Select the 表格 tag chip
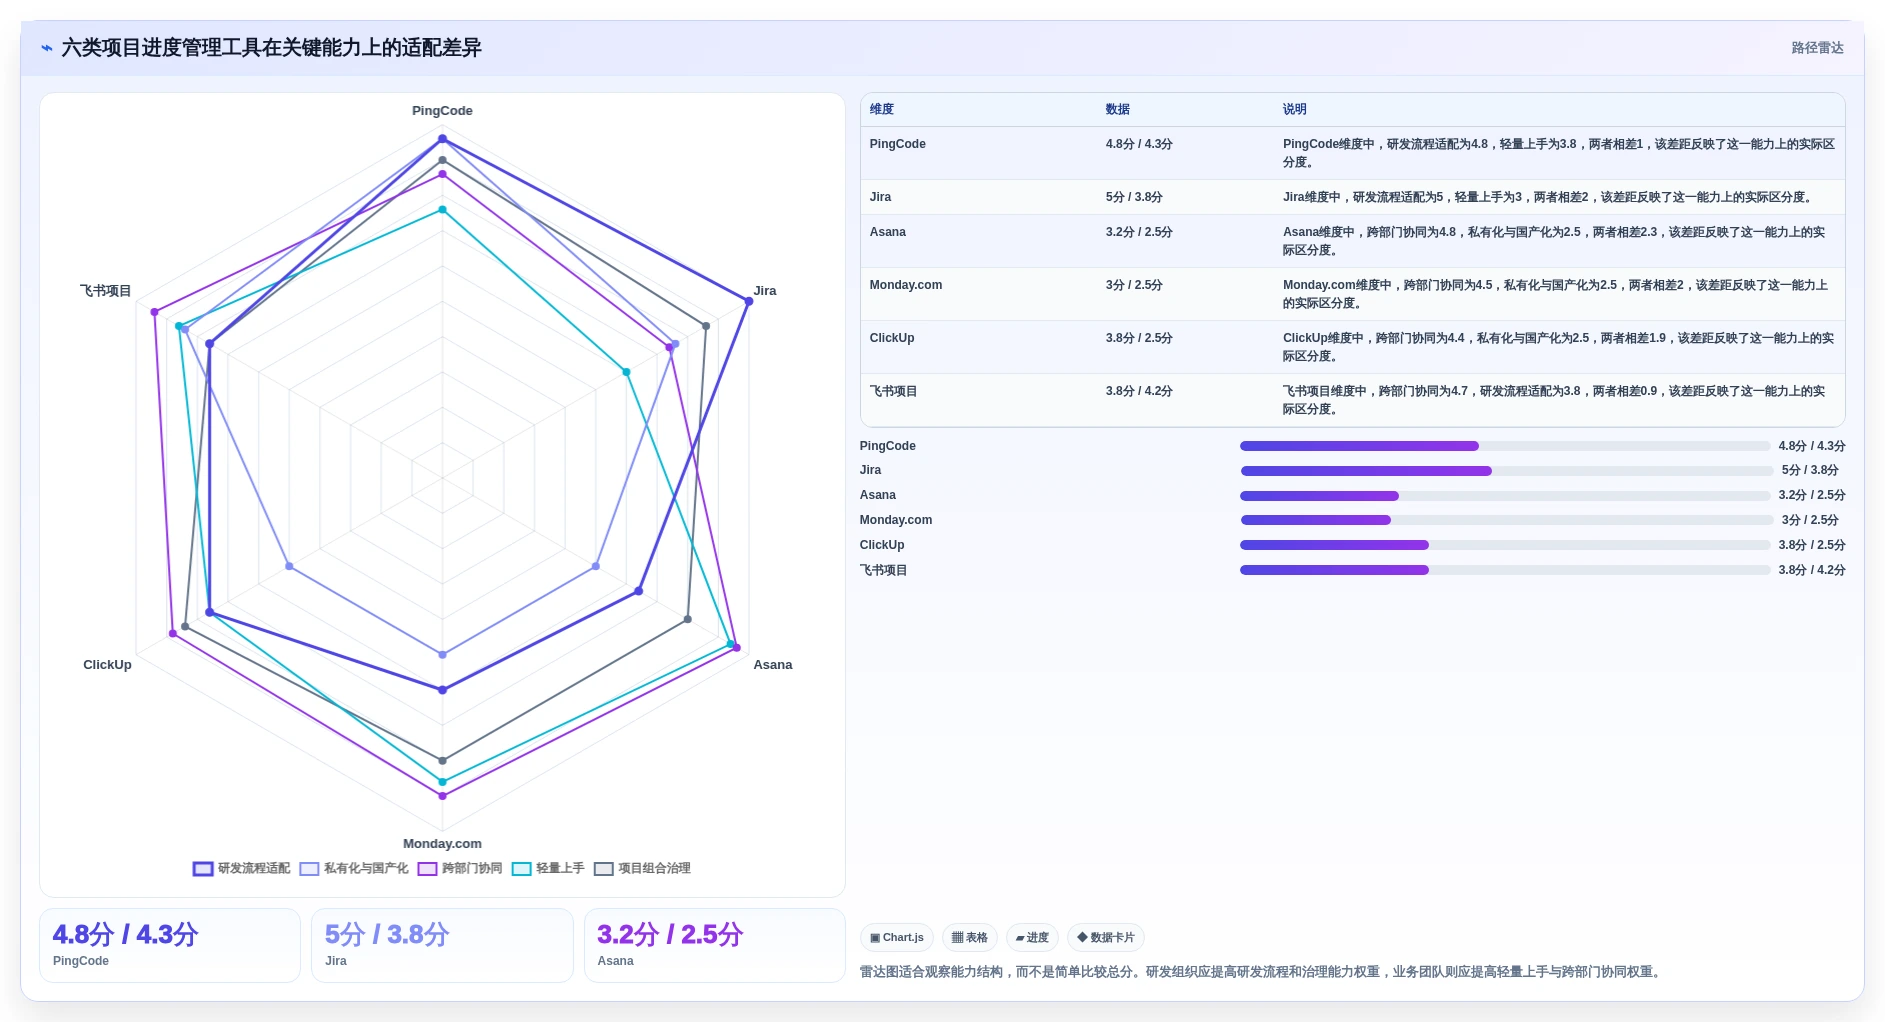 coord(970,937)
